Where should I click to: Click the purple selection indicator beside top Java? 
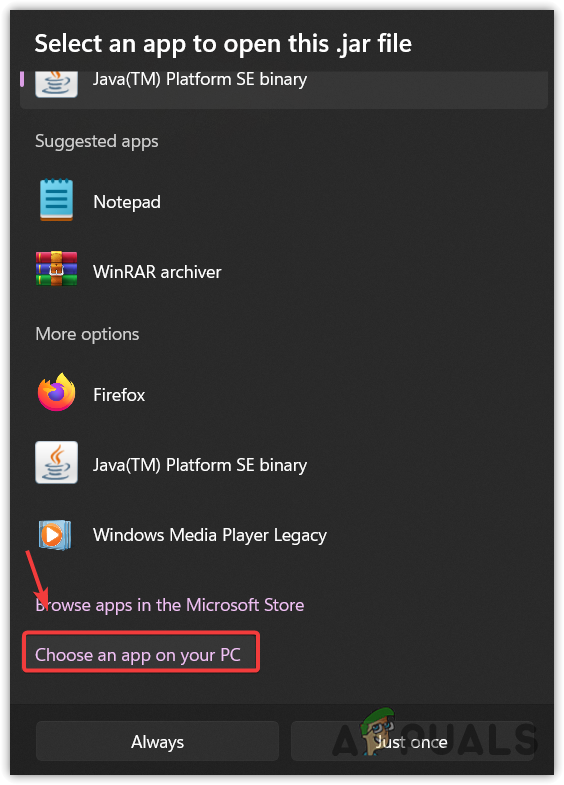22,79
